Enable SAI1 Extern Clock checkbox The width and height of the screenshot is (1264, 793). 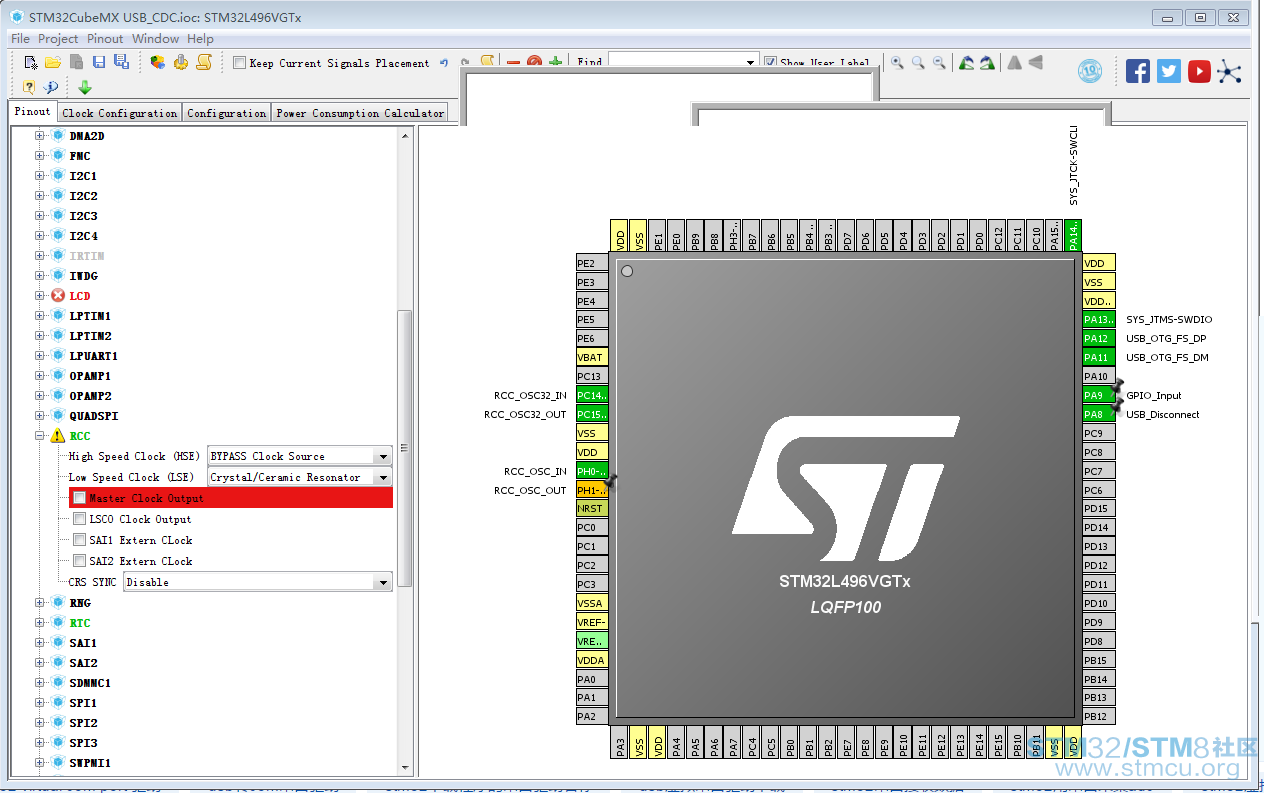click(x=79, y=540)
